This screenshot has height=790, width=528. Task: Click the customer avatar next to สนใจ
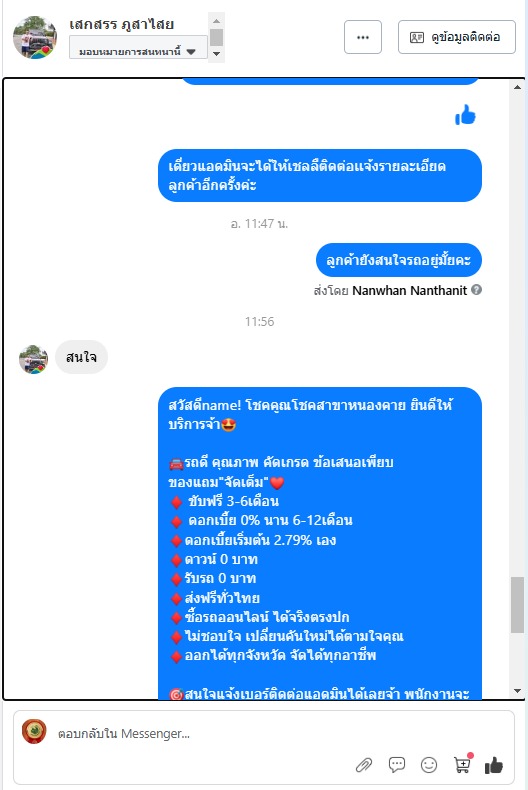coord(33,359)
